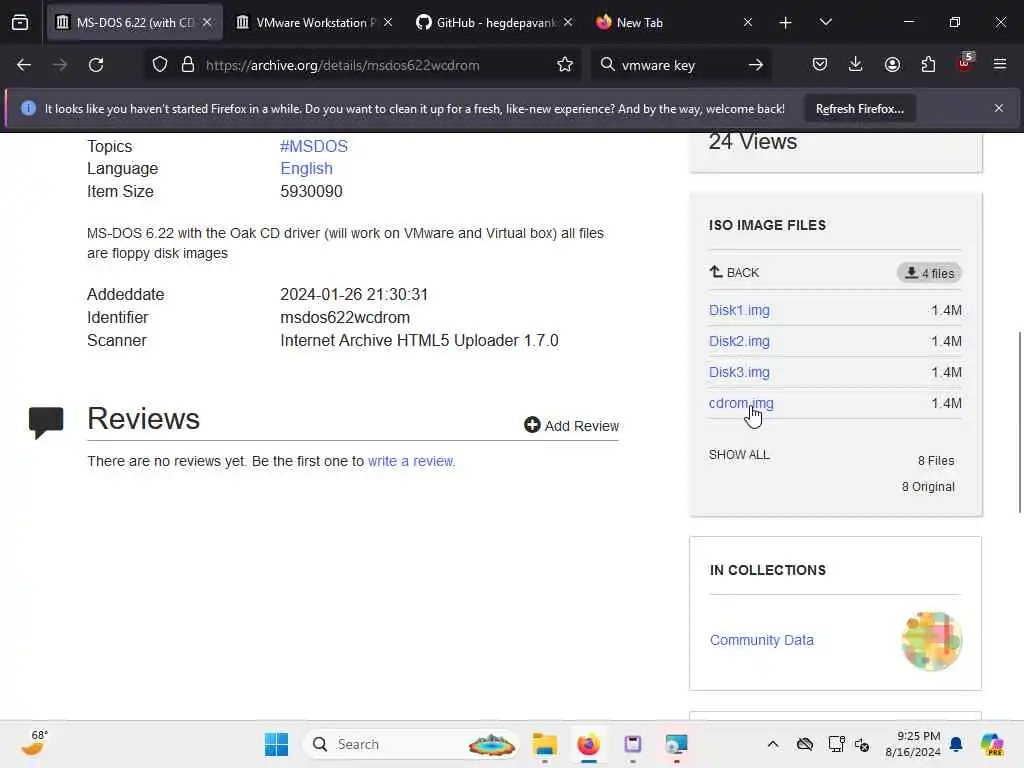
Task: Download cdrom.img file
Action: pos(741,403)
